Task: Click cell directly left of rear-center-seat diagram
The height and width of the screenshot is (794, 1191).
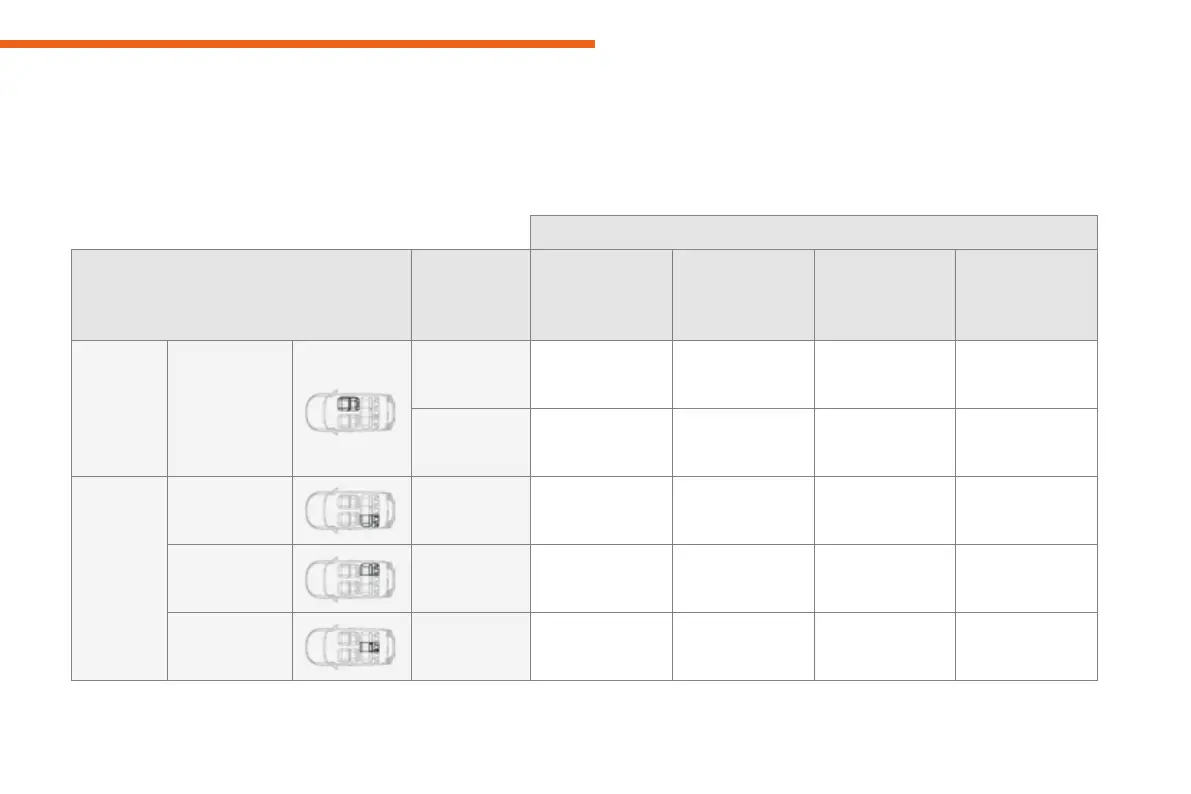Action: point(229,646)
